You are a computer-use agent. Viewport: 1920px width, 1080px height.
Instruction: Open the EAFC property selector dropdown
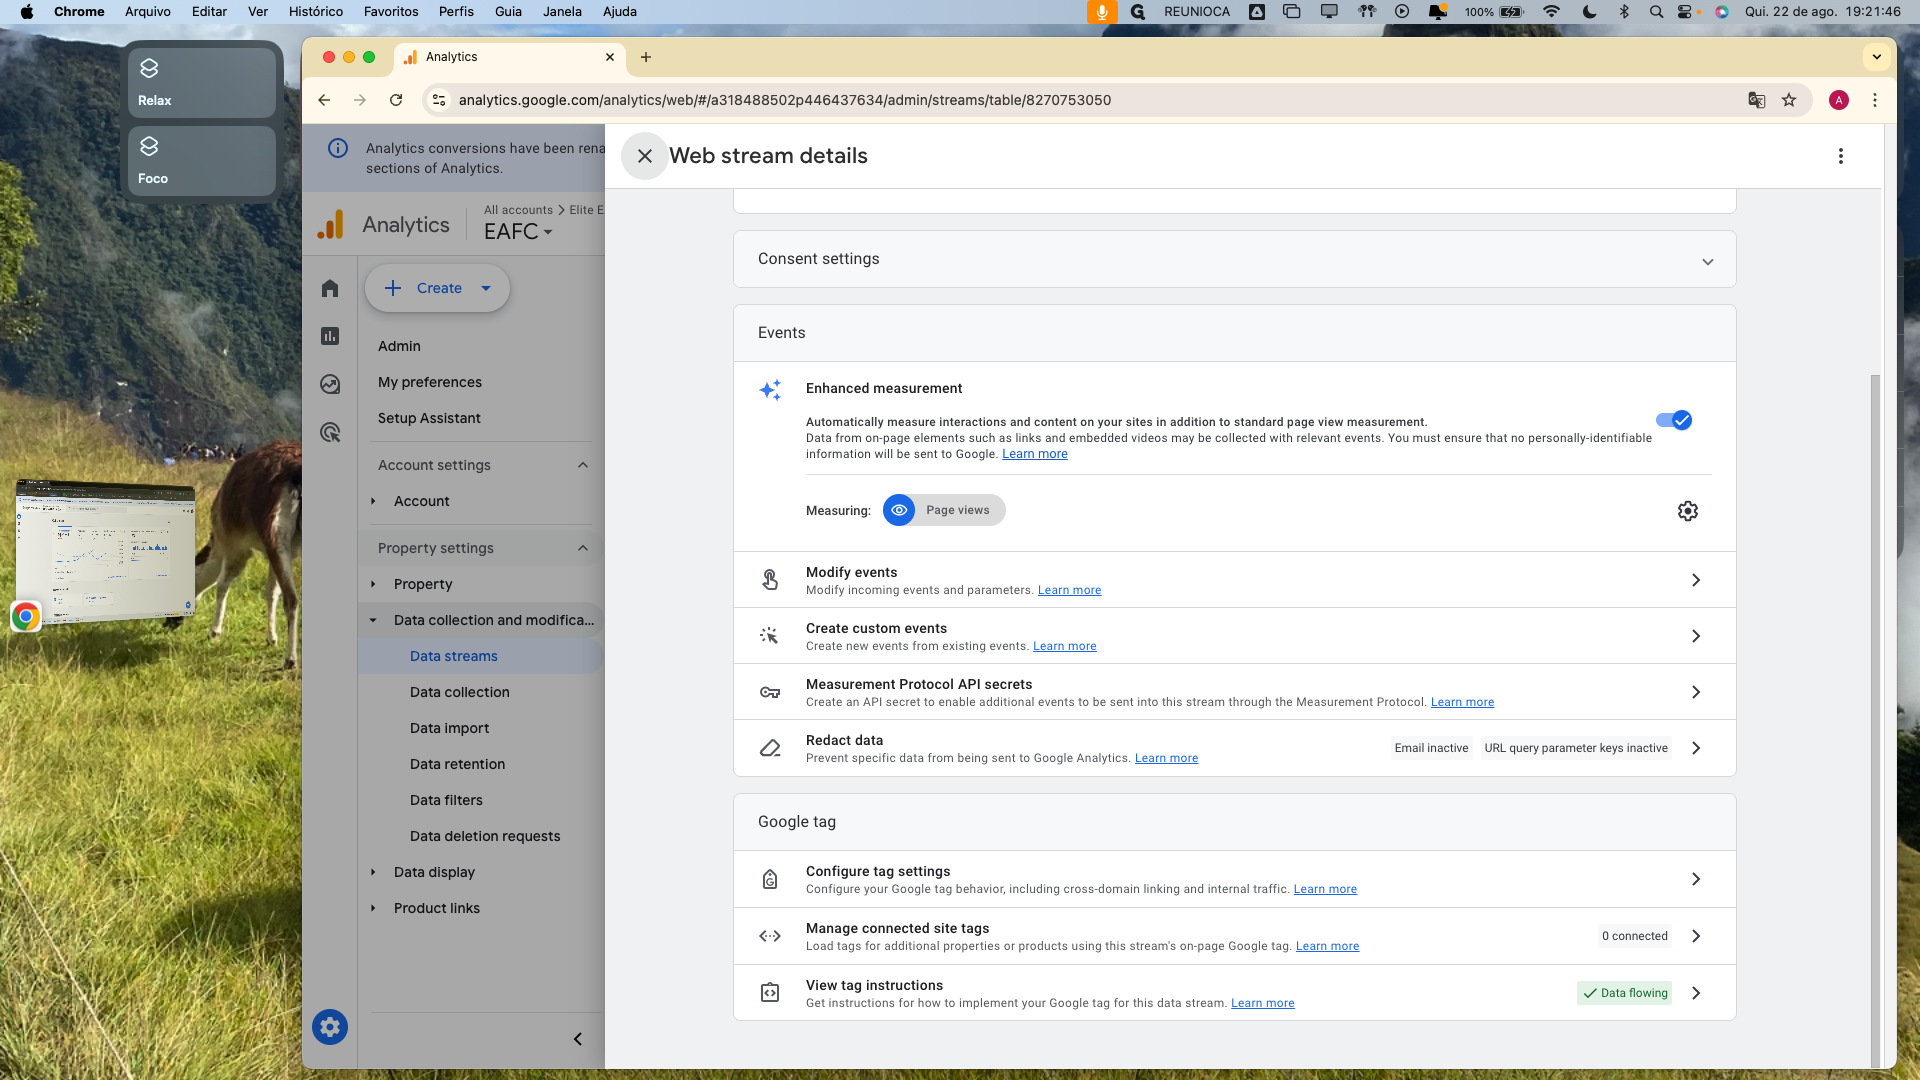click(x=518, y=232)
